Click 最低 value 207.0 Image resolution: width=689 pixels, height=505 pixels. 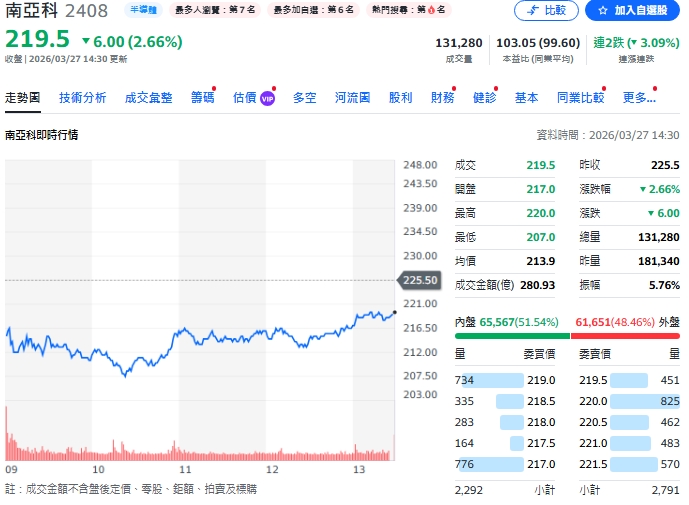pyautogui.click(x=541, y=237)
